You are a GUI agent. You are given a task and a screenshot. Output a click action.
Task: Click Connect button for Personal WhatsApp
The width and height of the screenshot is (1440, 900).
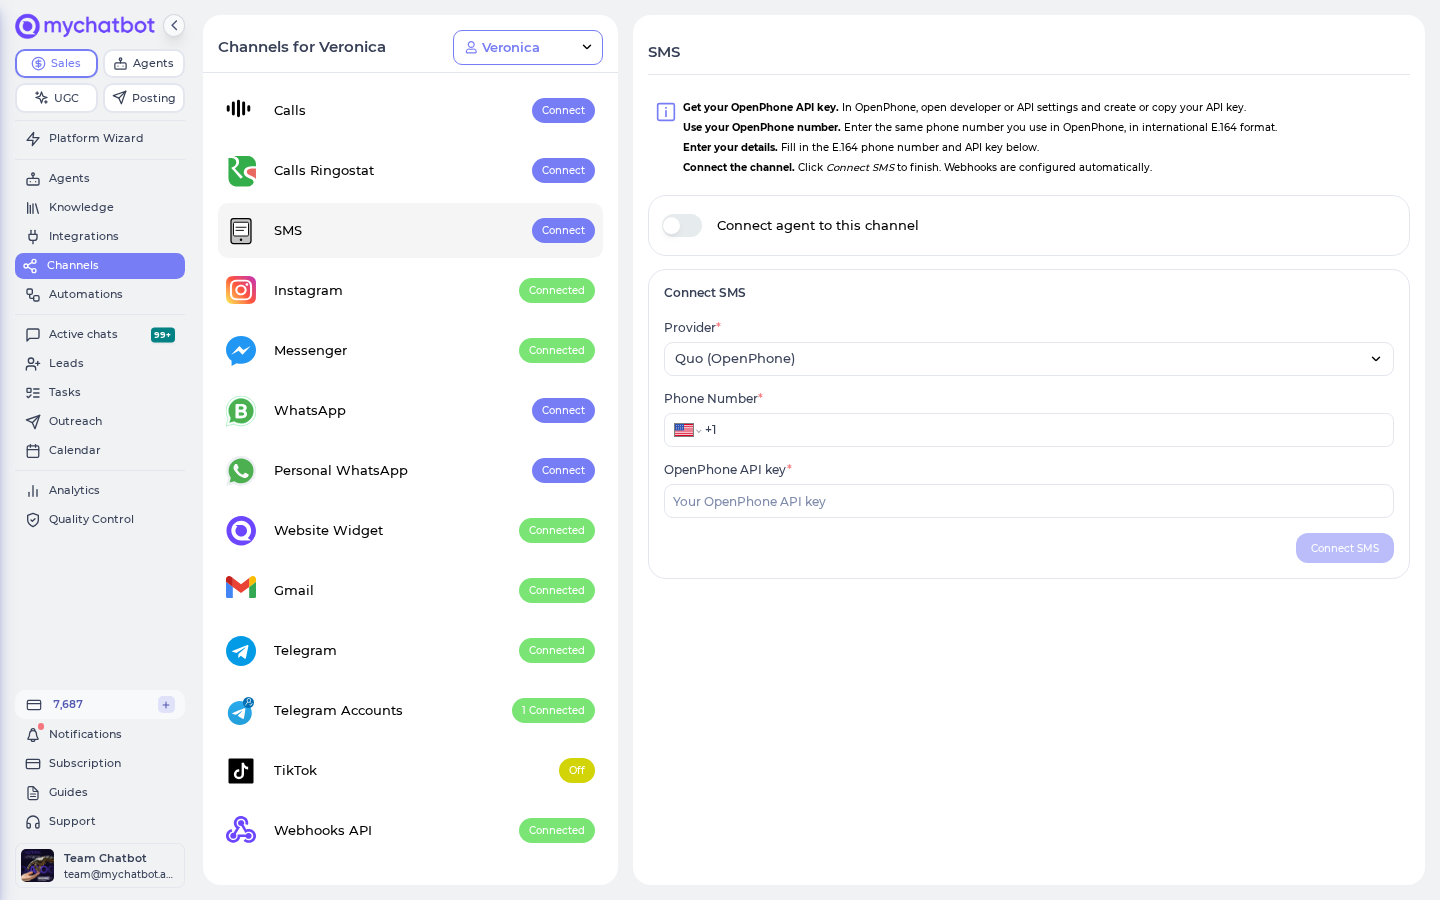point(563,471)
